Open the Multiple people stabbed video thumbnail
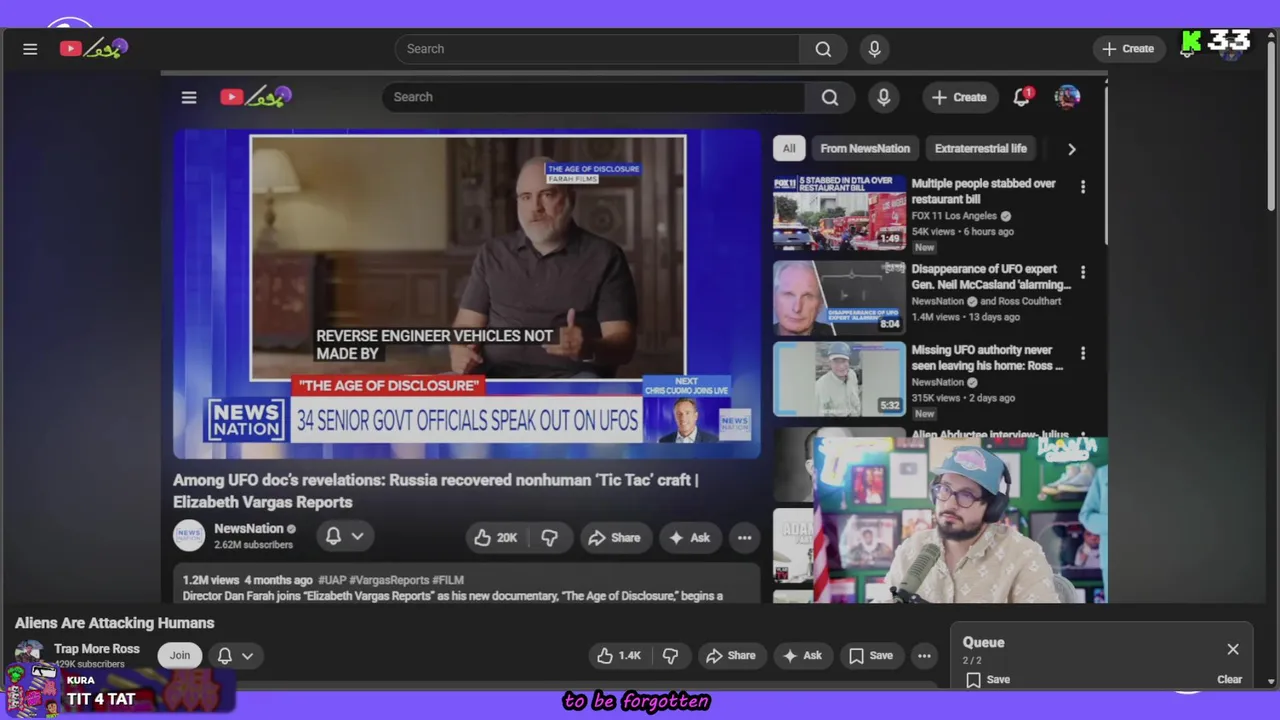The image size is (1280, 720). point(839,213)
